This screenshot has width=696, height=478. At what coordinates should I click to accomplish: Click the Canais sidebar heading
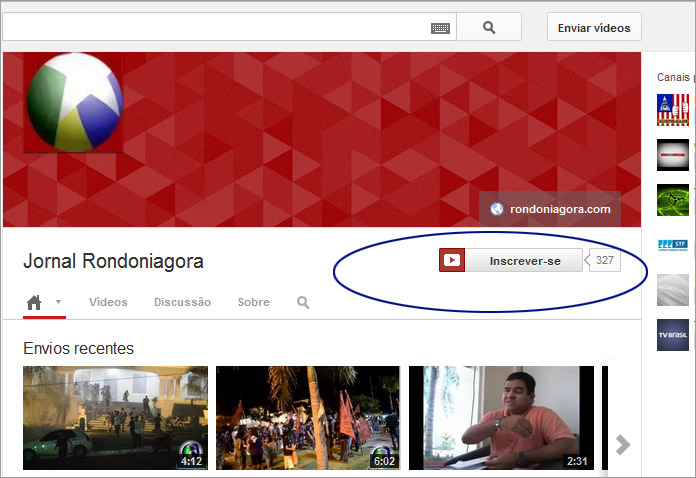click(x=673, y=77)
